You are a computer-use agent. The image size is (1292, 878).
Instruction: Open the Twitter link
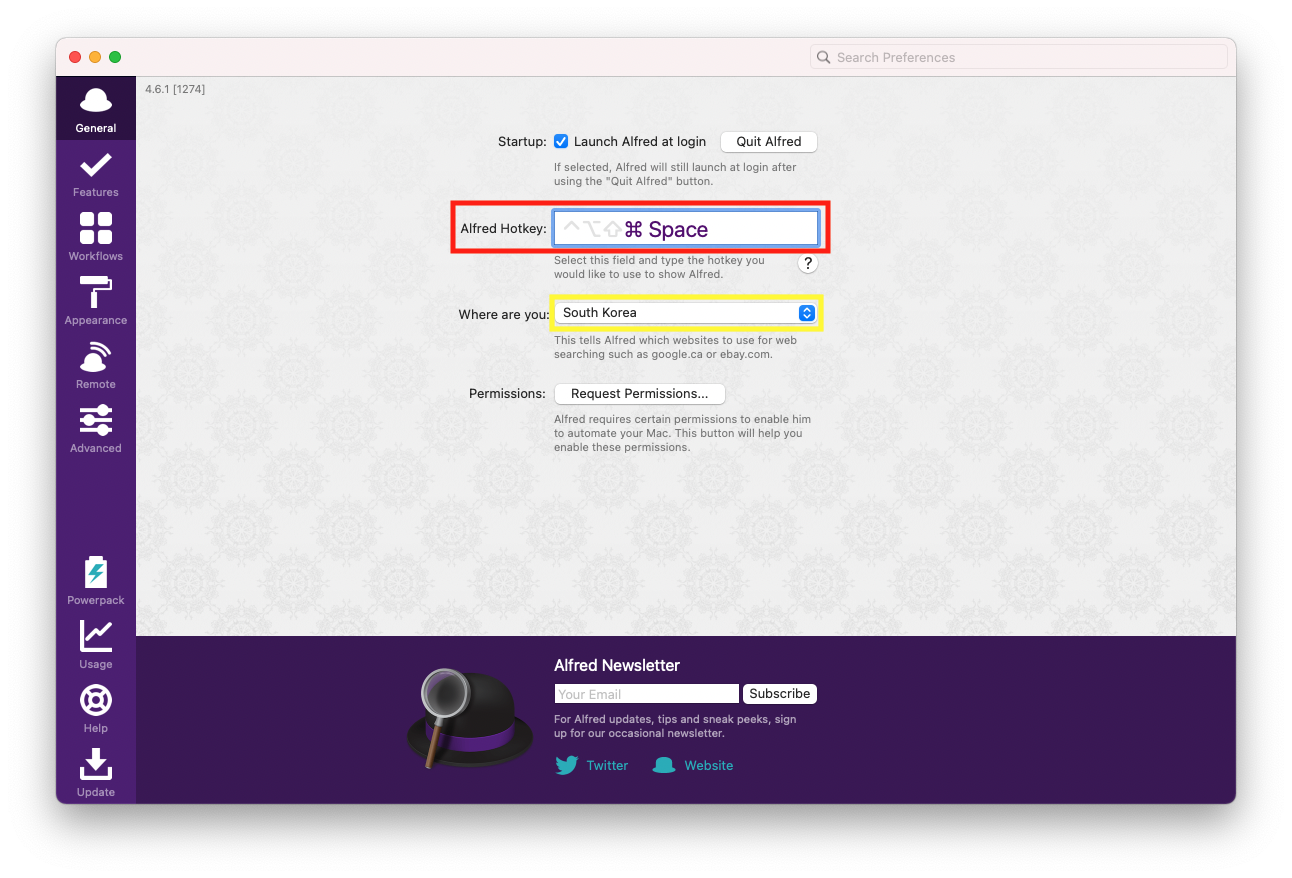coord(607,765)
